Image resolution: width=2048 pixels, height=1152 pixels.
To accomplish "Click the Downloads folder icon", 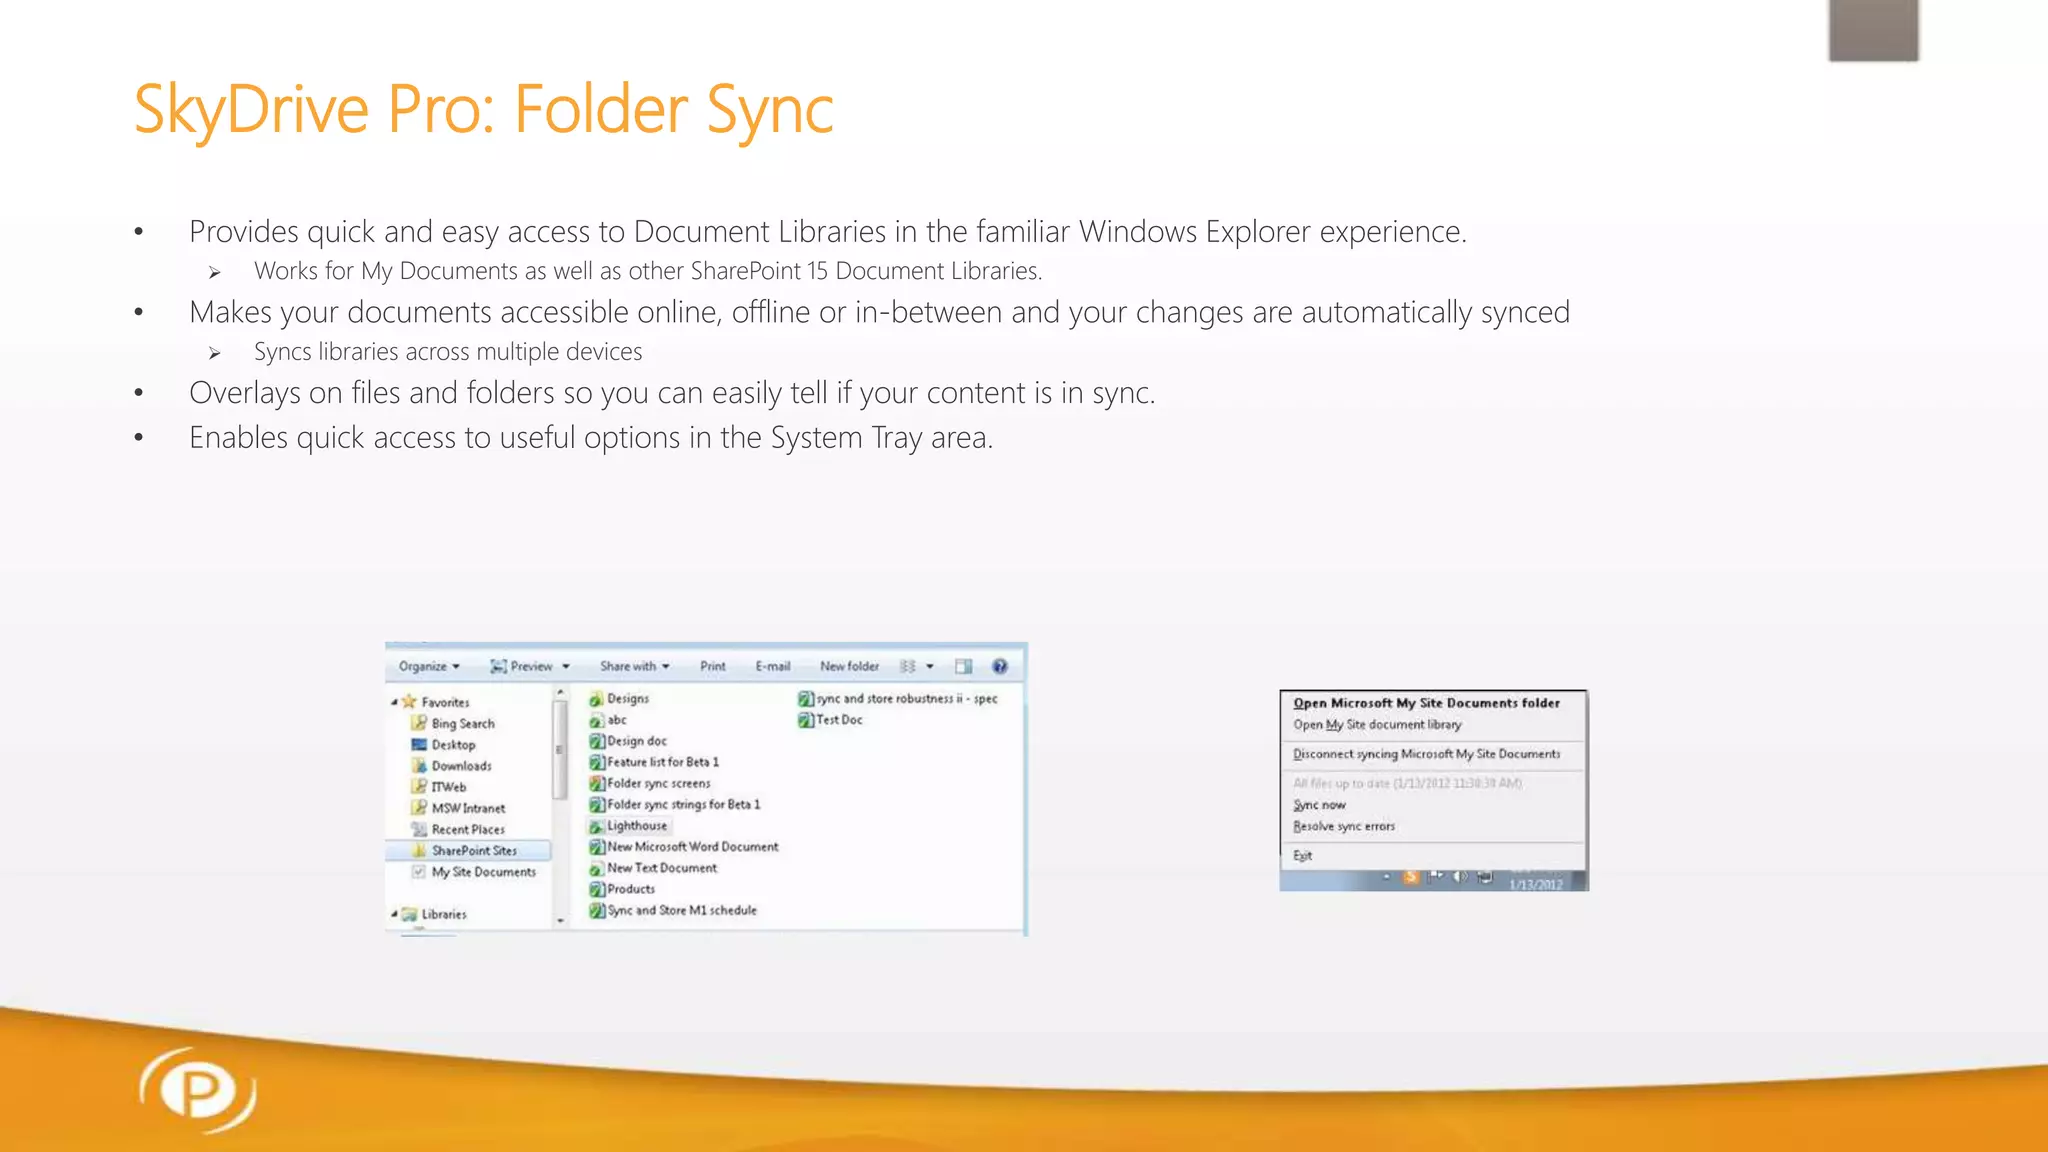I will 419,766.
